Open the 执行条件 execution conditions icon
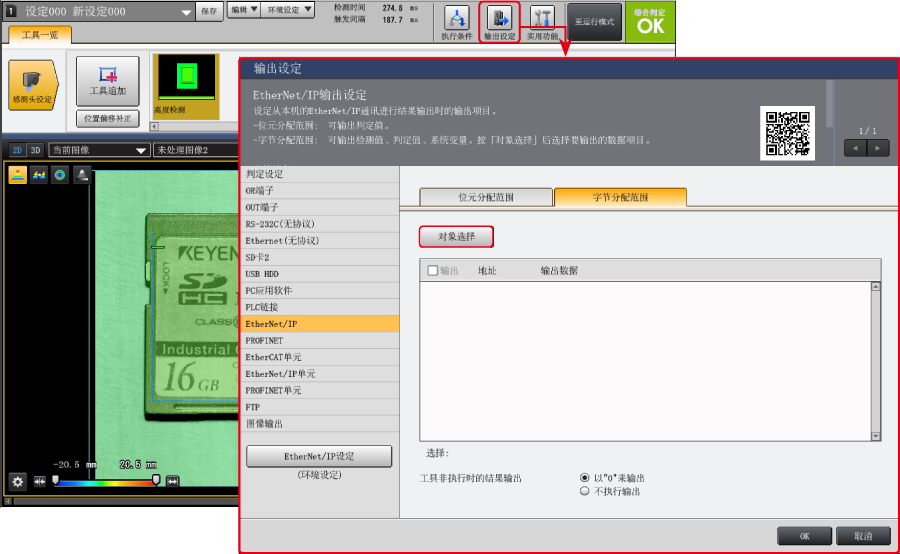This screenshot has height=554, width=900. 456,21
